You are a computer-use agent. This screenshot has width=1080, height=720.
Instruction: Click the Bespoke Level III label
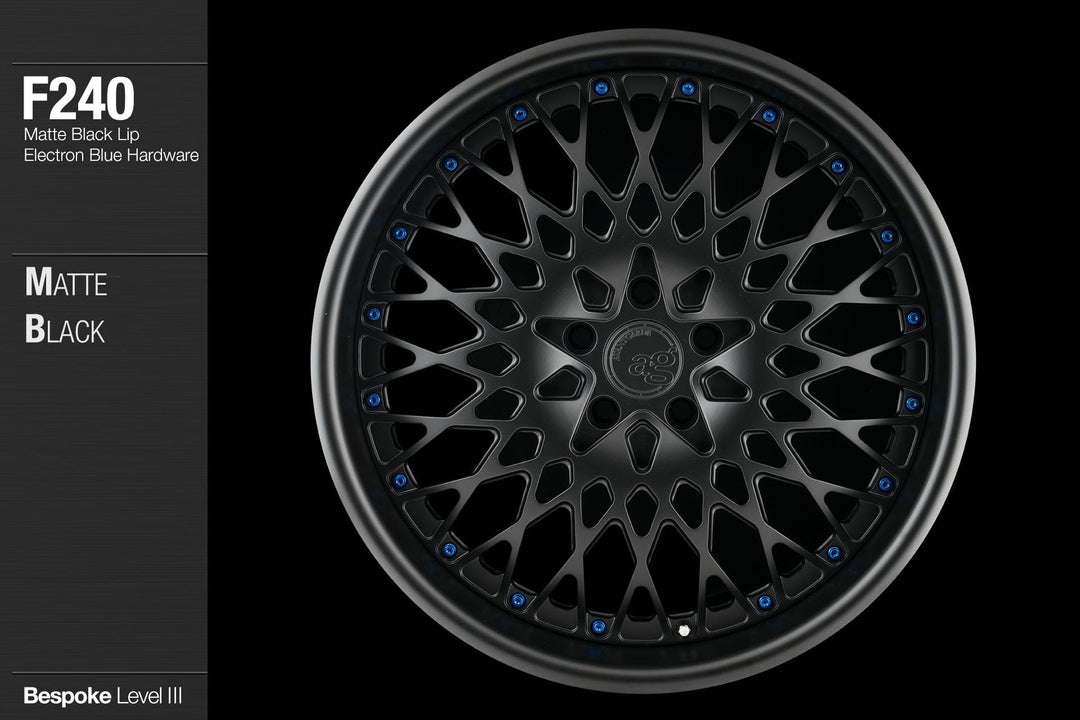[x=102, y=694]
